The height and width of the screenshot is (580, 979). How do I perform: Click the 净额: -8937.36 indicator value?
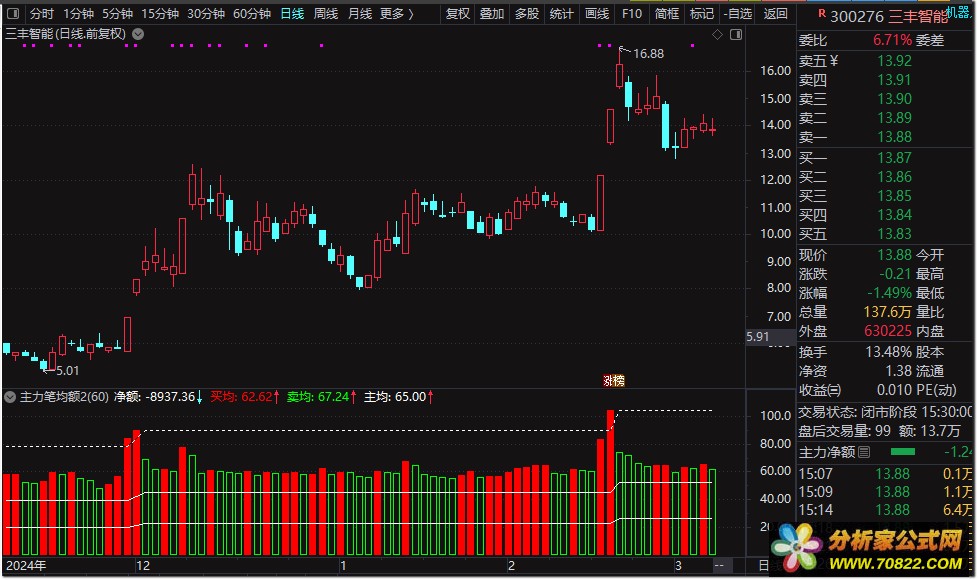[x=158, y=397]
